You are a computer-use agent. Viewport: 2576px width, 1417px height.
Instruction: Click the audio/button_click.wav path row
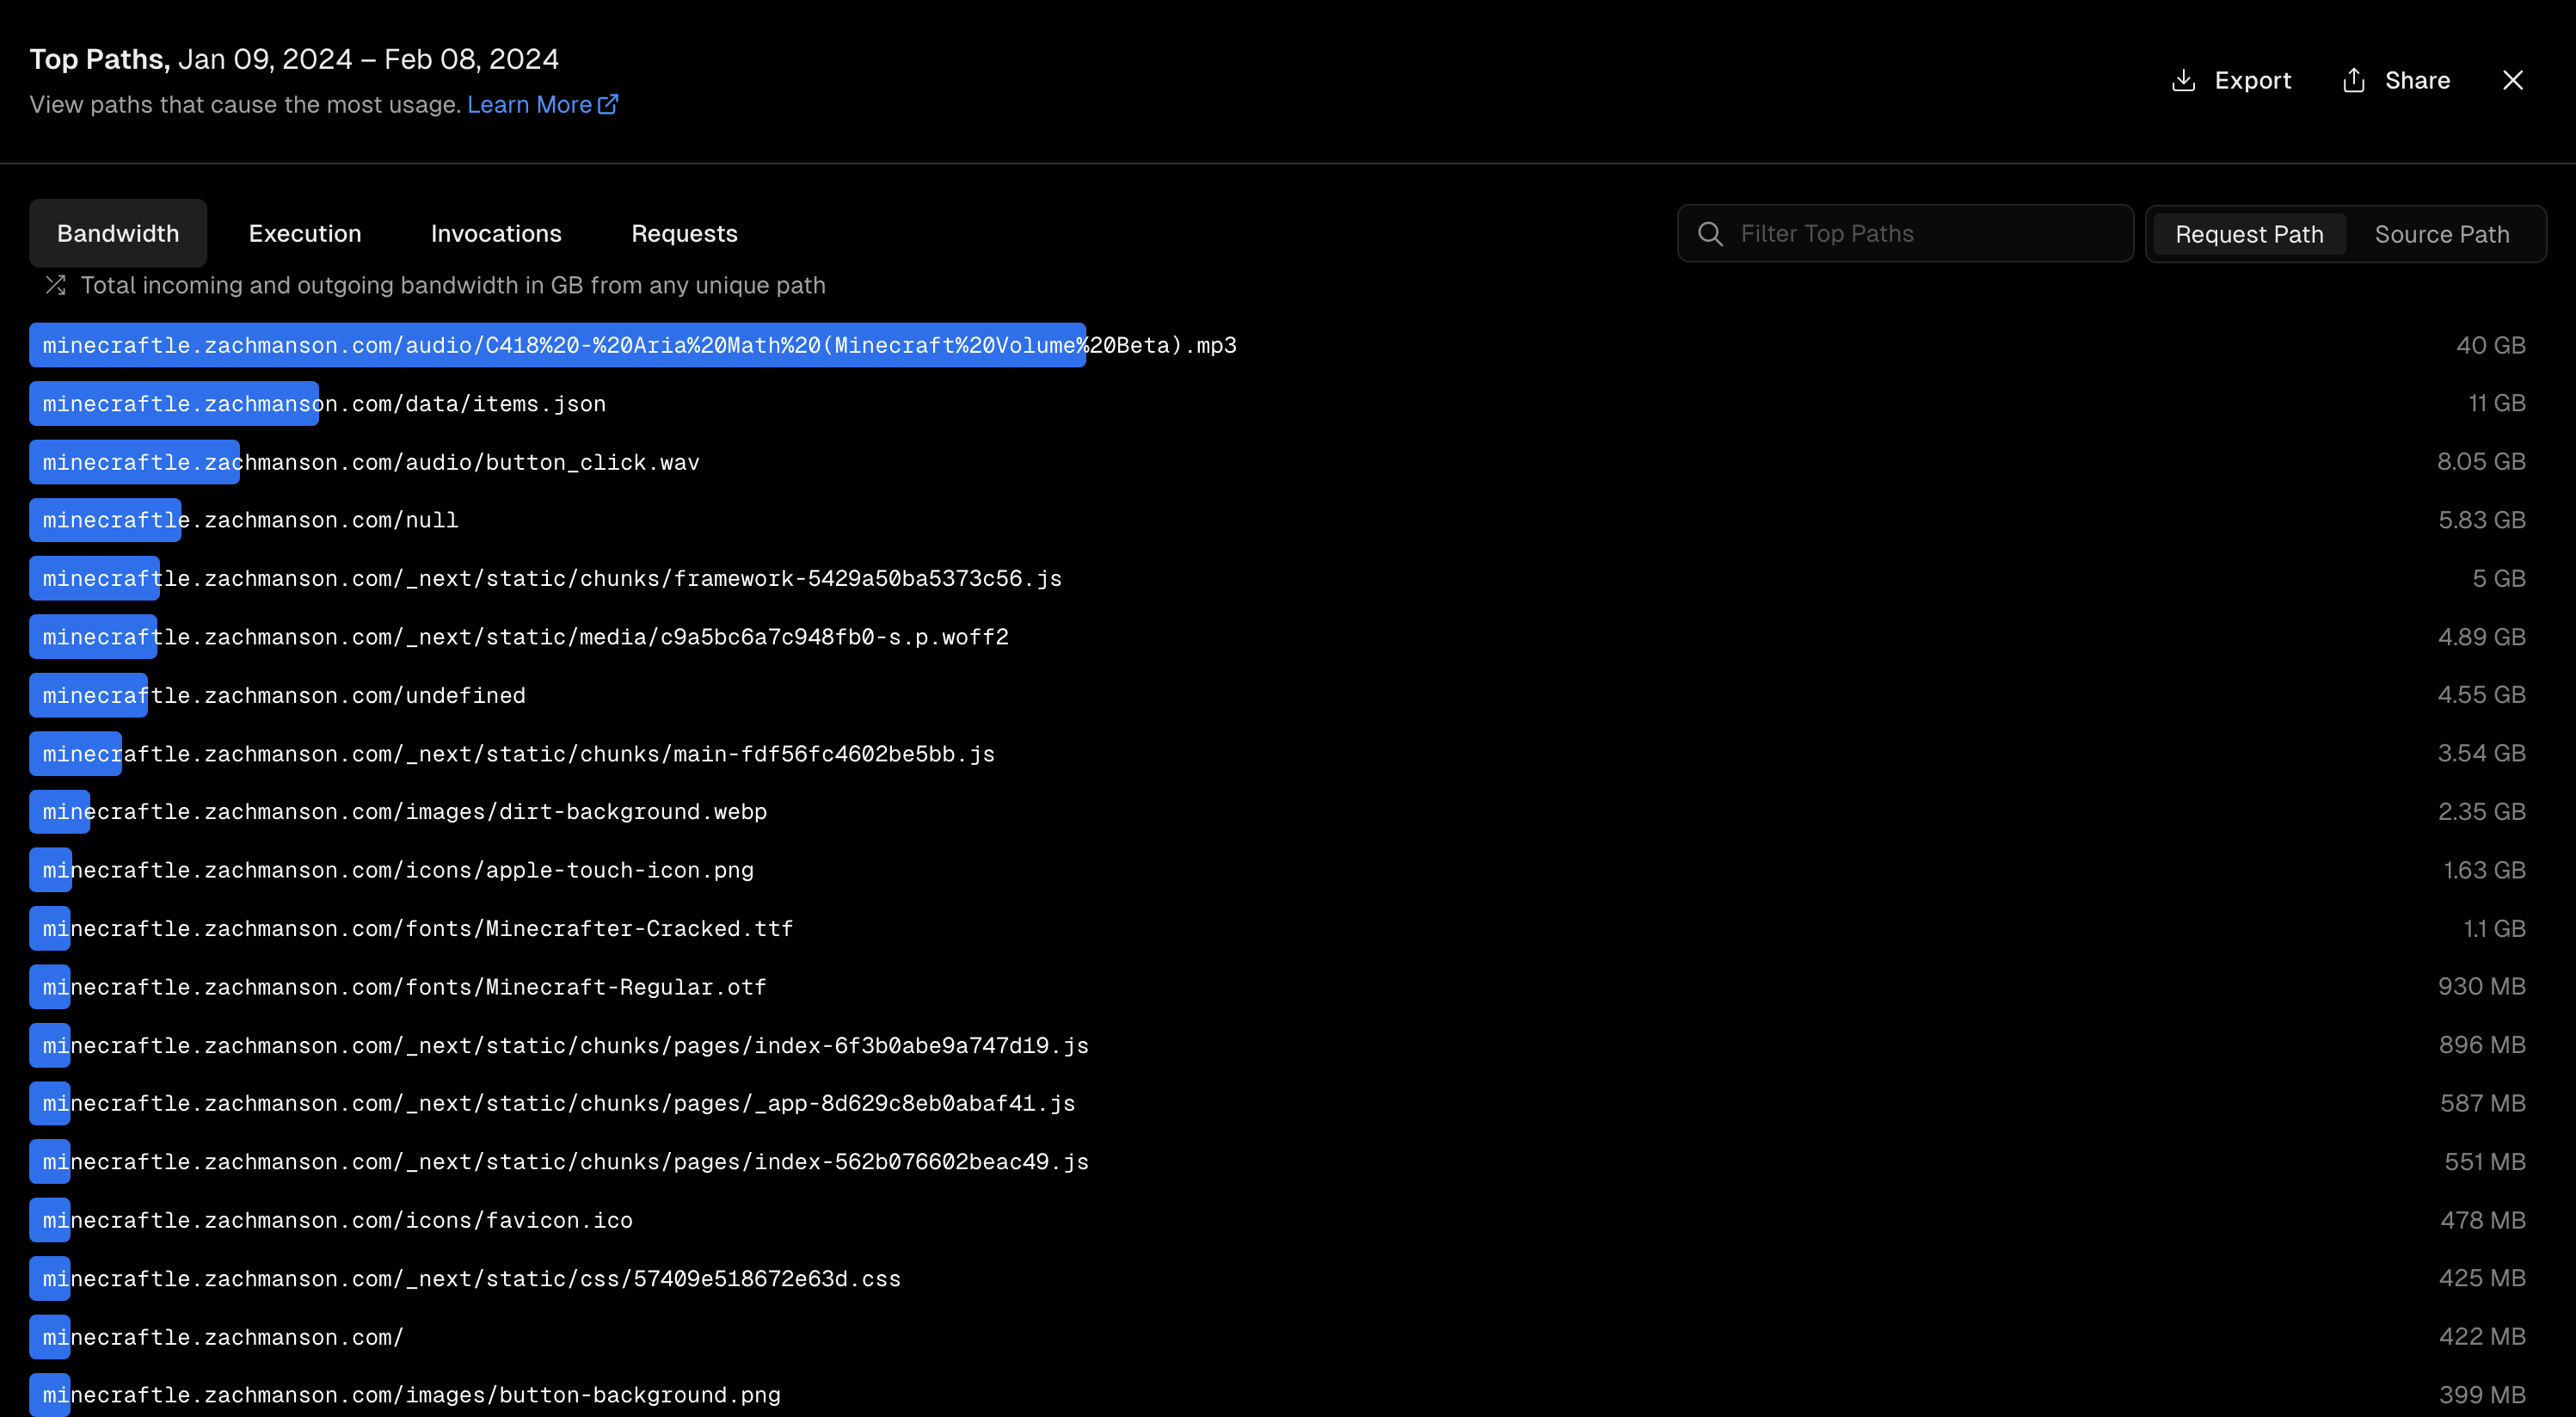[1287, 462]
